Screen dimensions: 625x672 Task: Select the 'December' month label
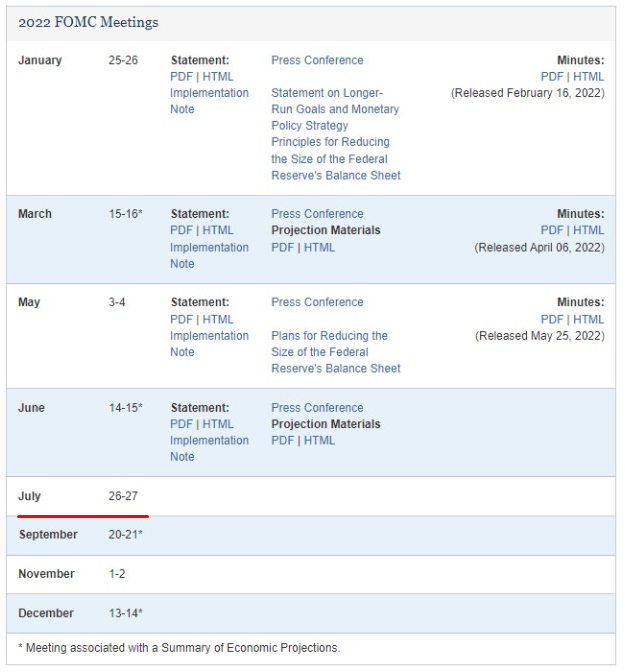(x=46, y=613)
